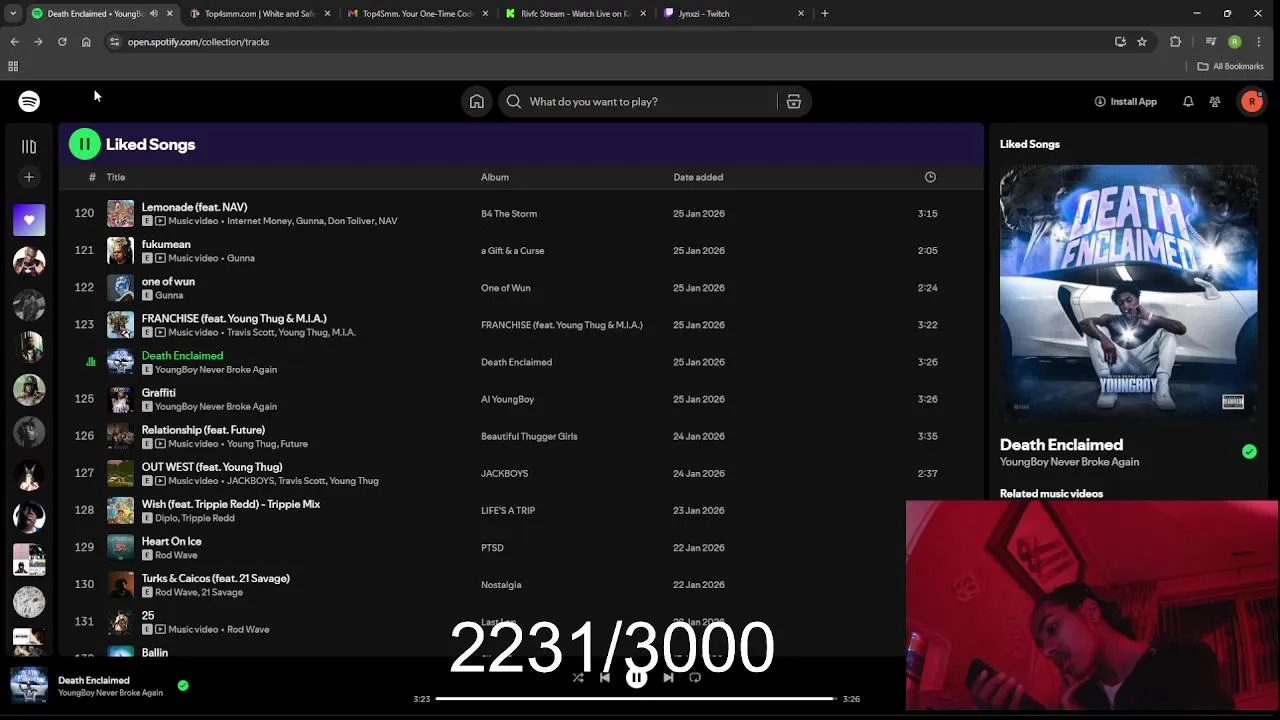Click now playing thumbnail in bottom bar
This screenshot has width=1280, height=720.
pyautogui.click(x=29, y=686)
